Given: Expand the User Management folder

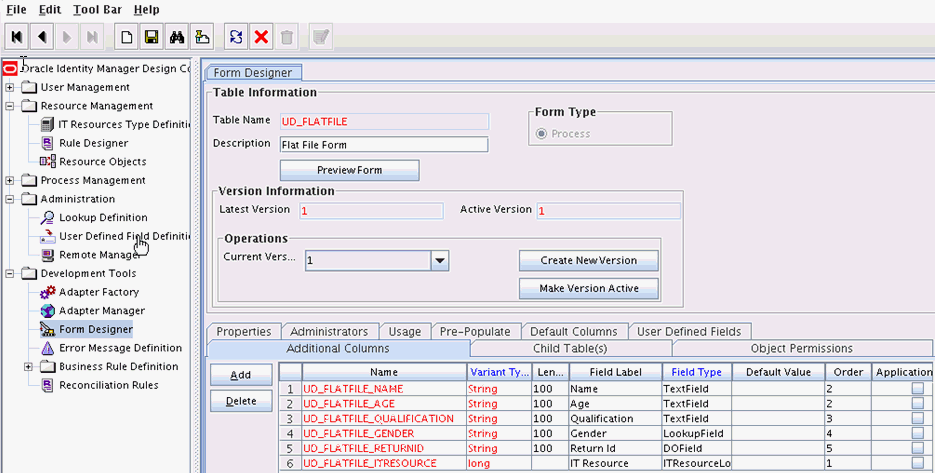Looking at the screenshot, I should pyautogui.click(x=10, y=88).
